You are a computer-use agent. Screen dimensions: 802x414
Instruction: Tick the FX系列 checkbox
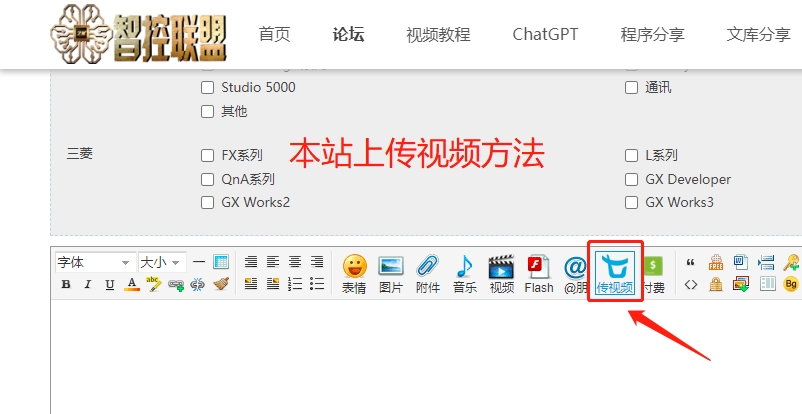(x=207, y=156)
